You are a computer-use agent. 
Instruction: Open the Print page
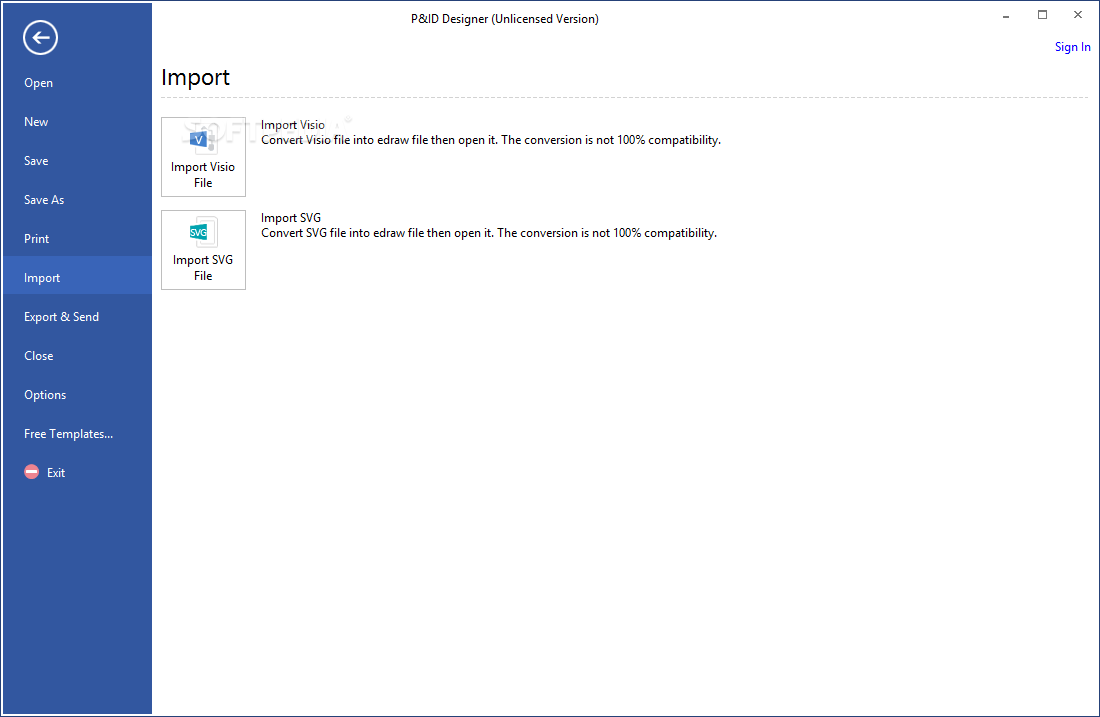tap(77, 239)
